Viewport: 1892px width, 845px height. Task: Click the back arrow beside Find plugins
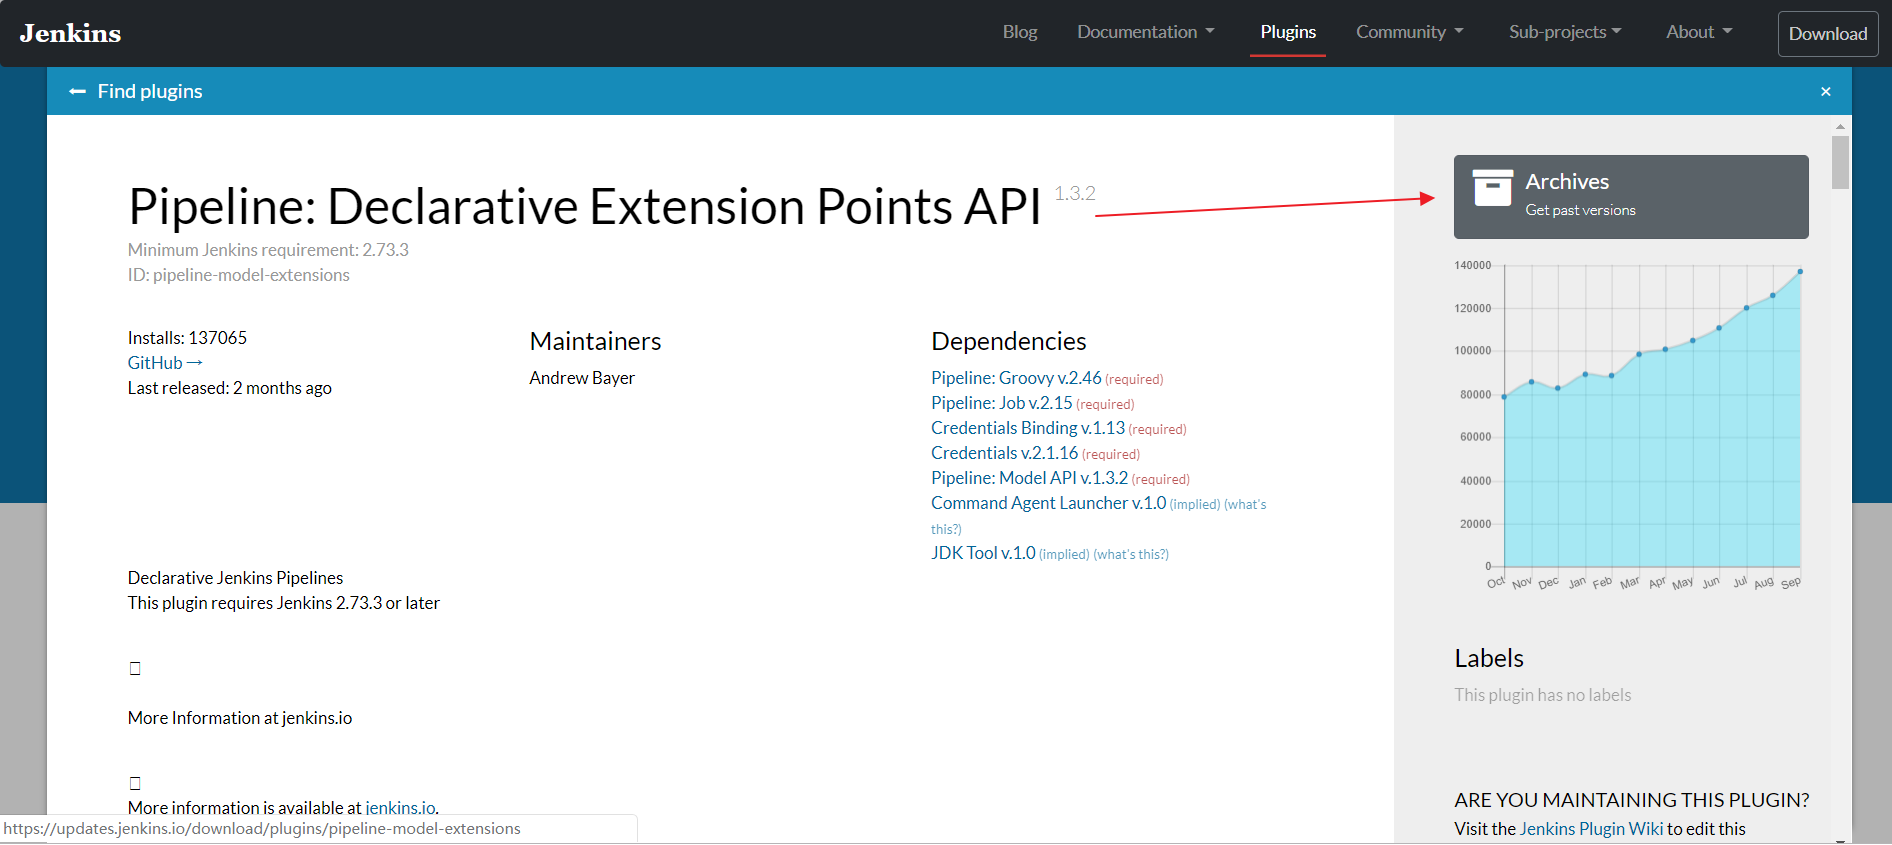[x=77, y=91]
